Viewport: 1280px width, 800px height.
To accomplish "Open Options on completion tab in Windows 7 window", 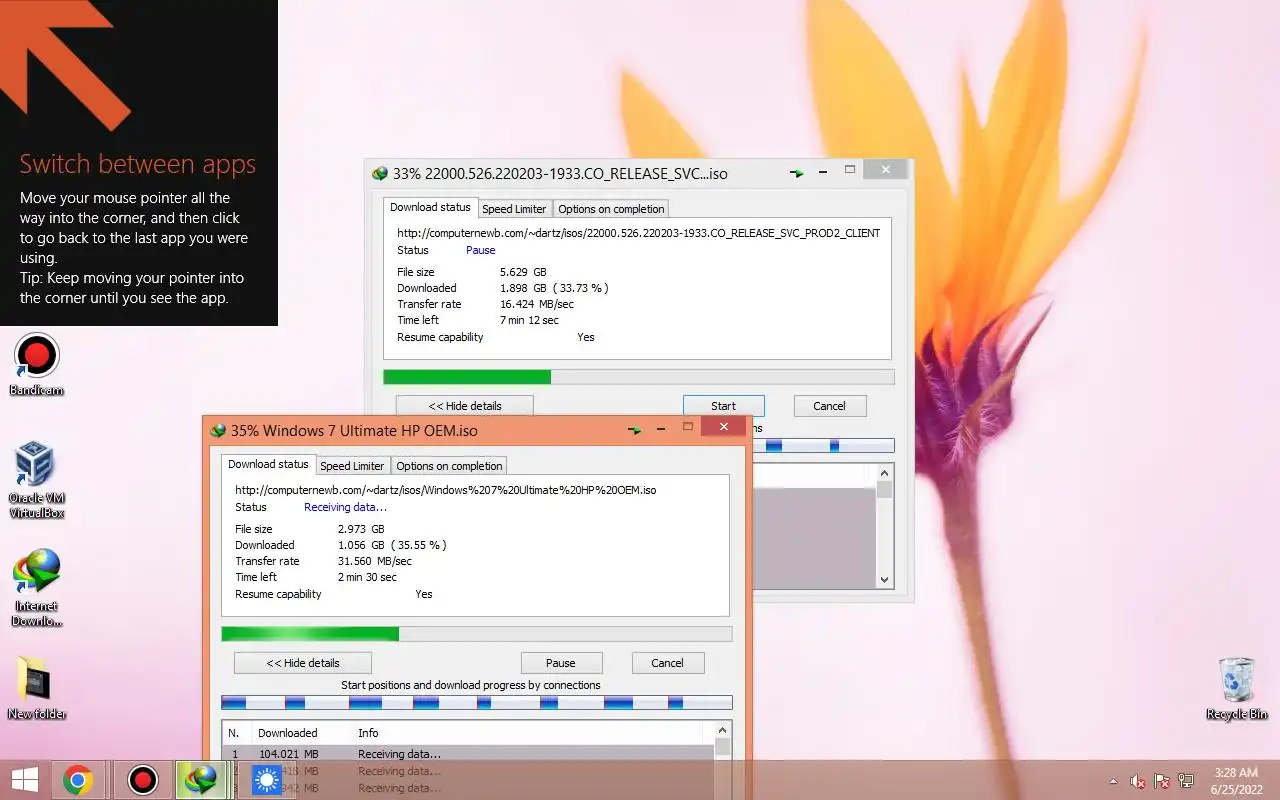I will click(449, 466).
